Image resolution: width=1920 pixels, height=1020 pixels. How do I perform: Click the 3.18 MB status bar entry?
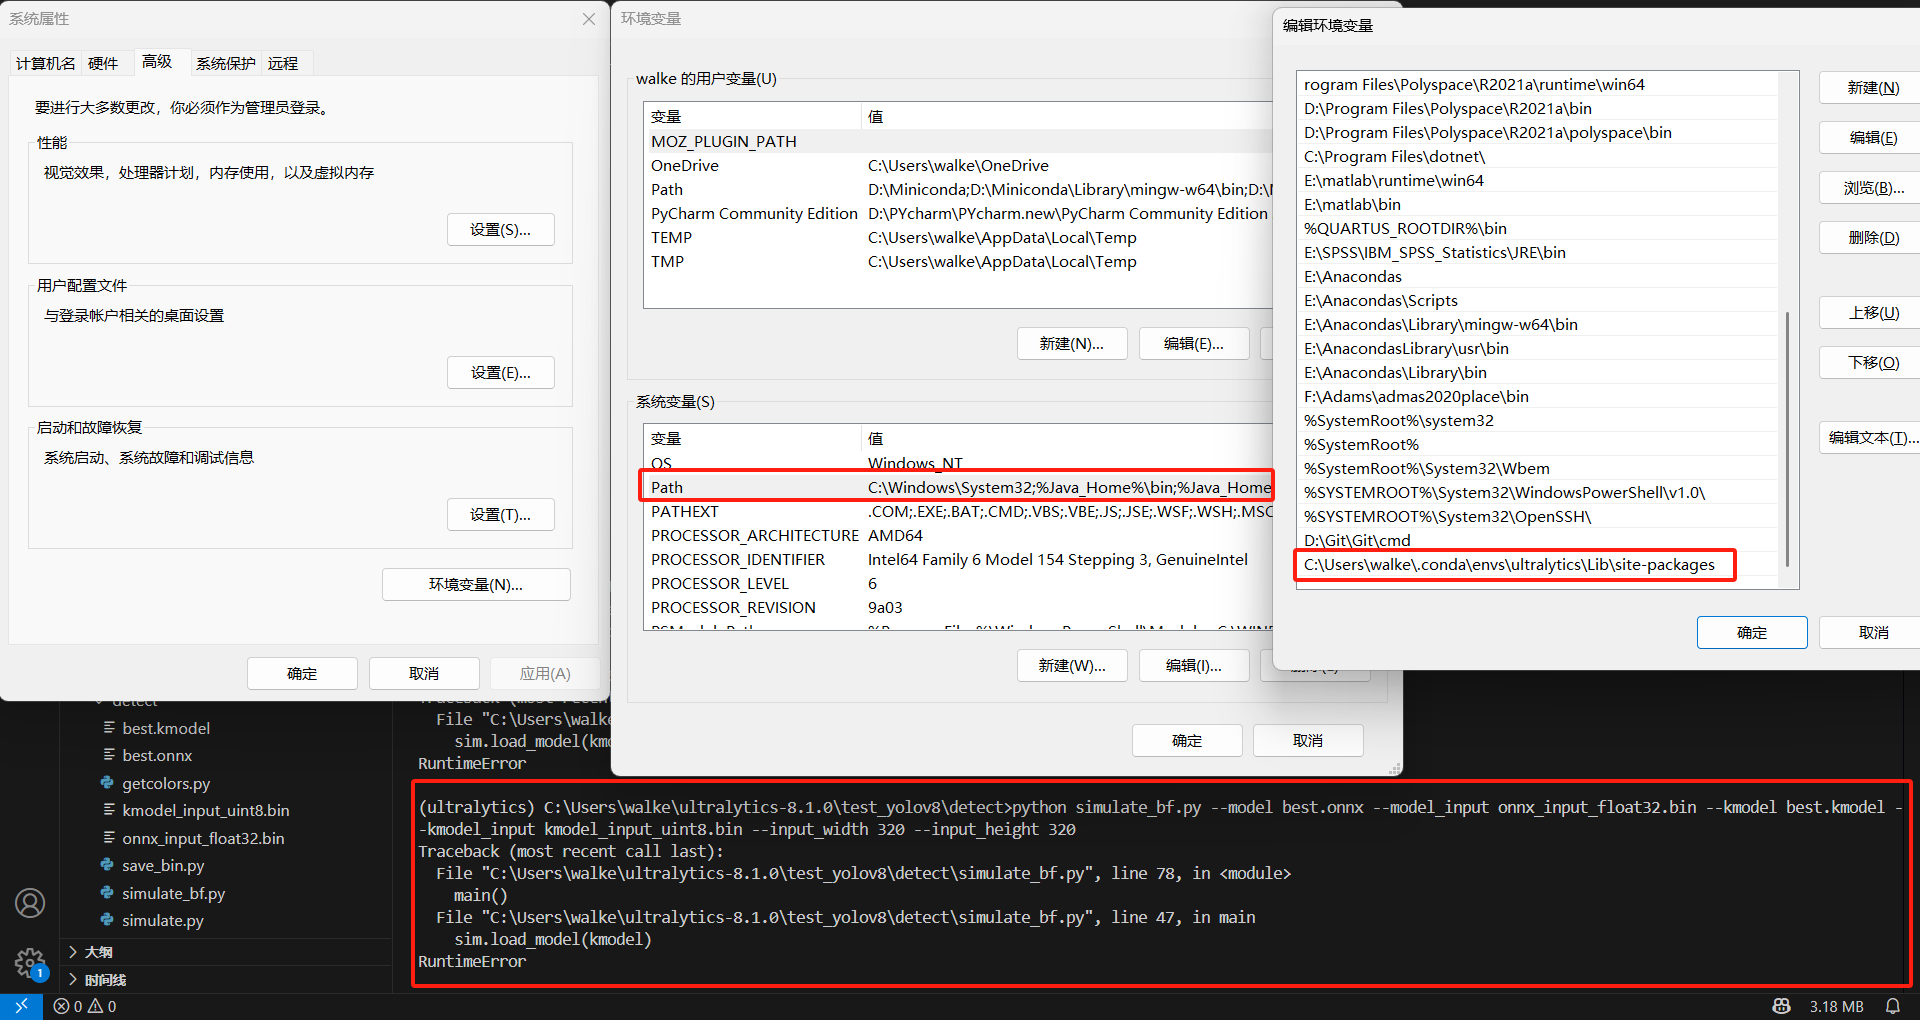coord(1836,1006)
